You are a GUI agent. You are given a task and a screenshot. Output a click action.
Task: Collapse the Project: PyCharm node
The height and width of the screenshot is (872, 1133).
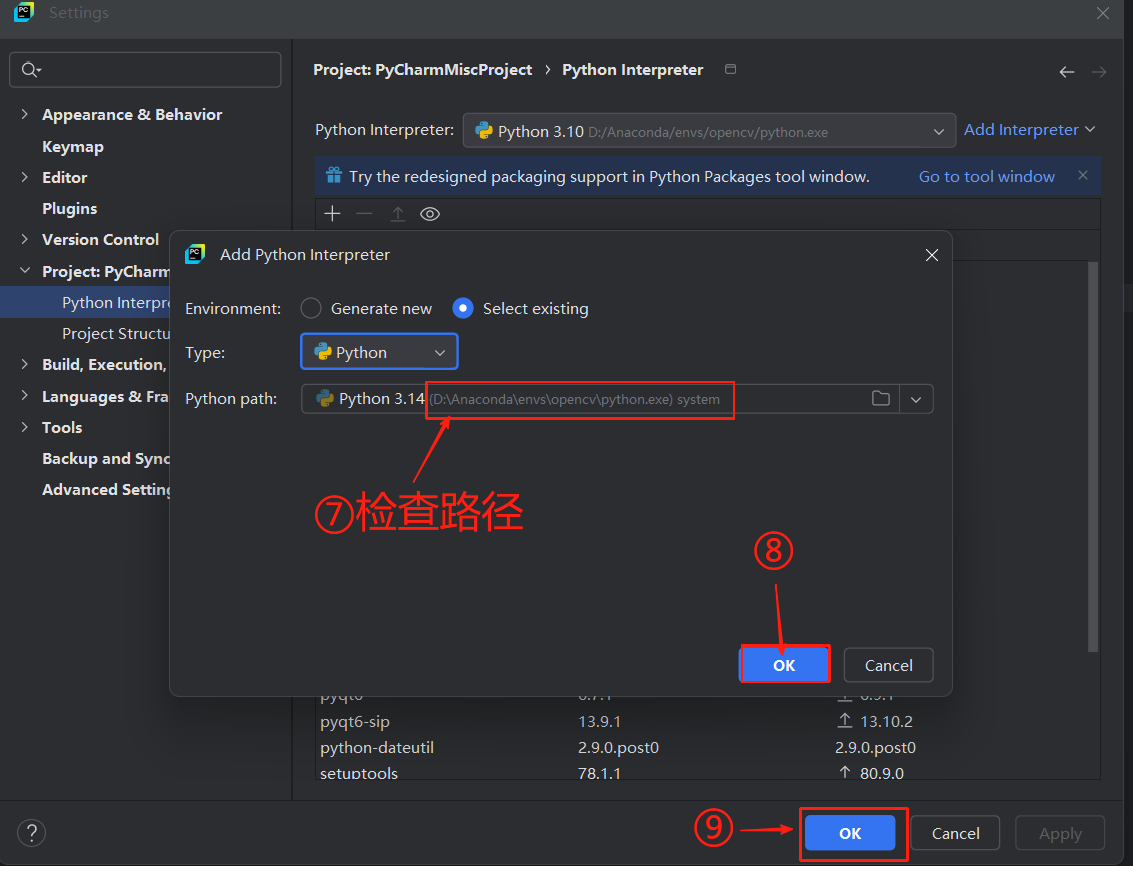[x=25, y=271]
